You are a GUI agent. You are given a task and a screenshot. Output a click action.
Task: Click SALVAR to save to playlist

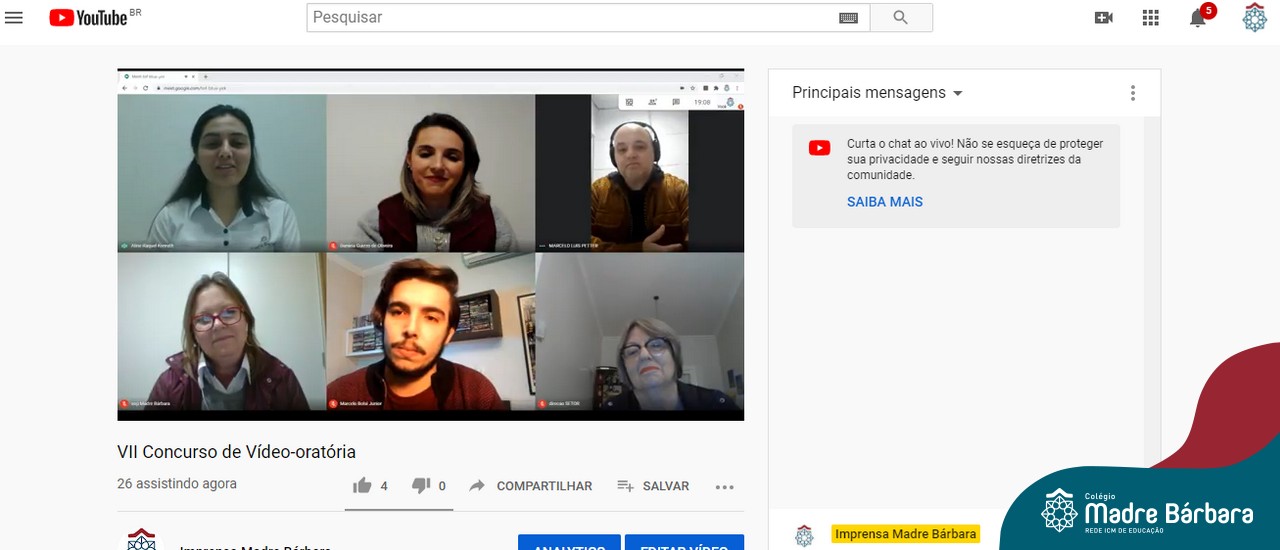point(653,486)
